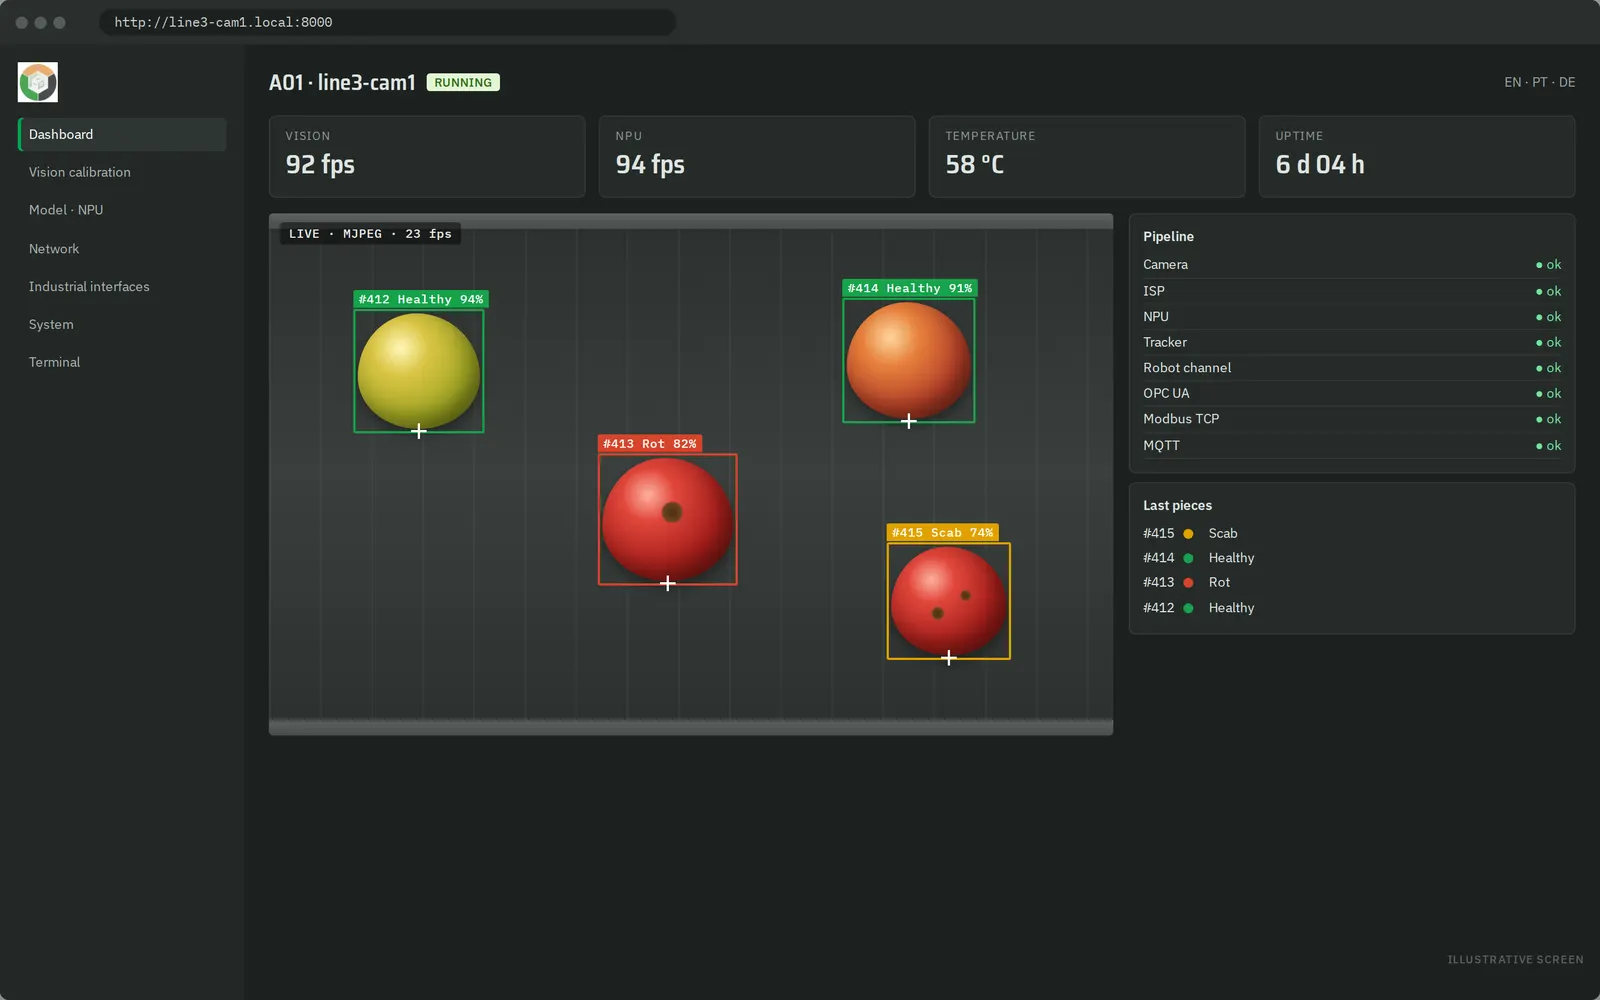Click the #413 Rot 82% detection label
Image resolution: width=1600 pixels, height=1000 pixels.
(650, 443)
